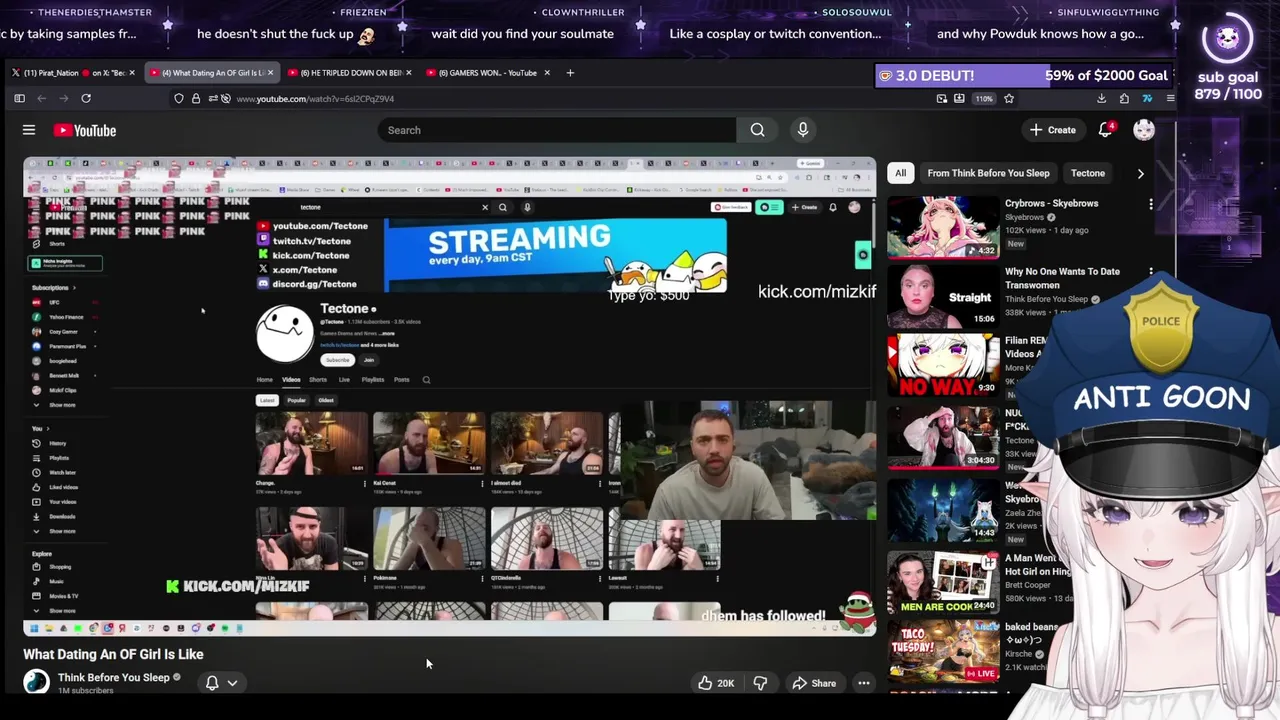Image resolution: width=1280 pixels, height=720 pixels.
Task: Go back using browser back arrow
Action: [41, 98]
